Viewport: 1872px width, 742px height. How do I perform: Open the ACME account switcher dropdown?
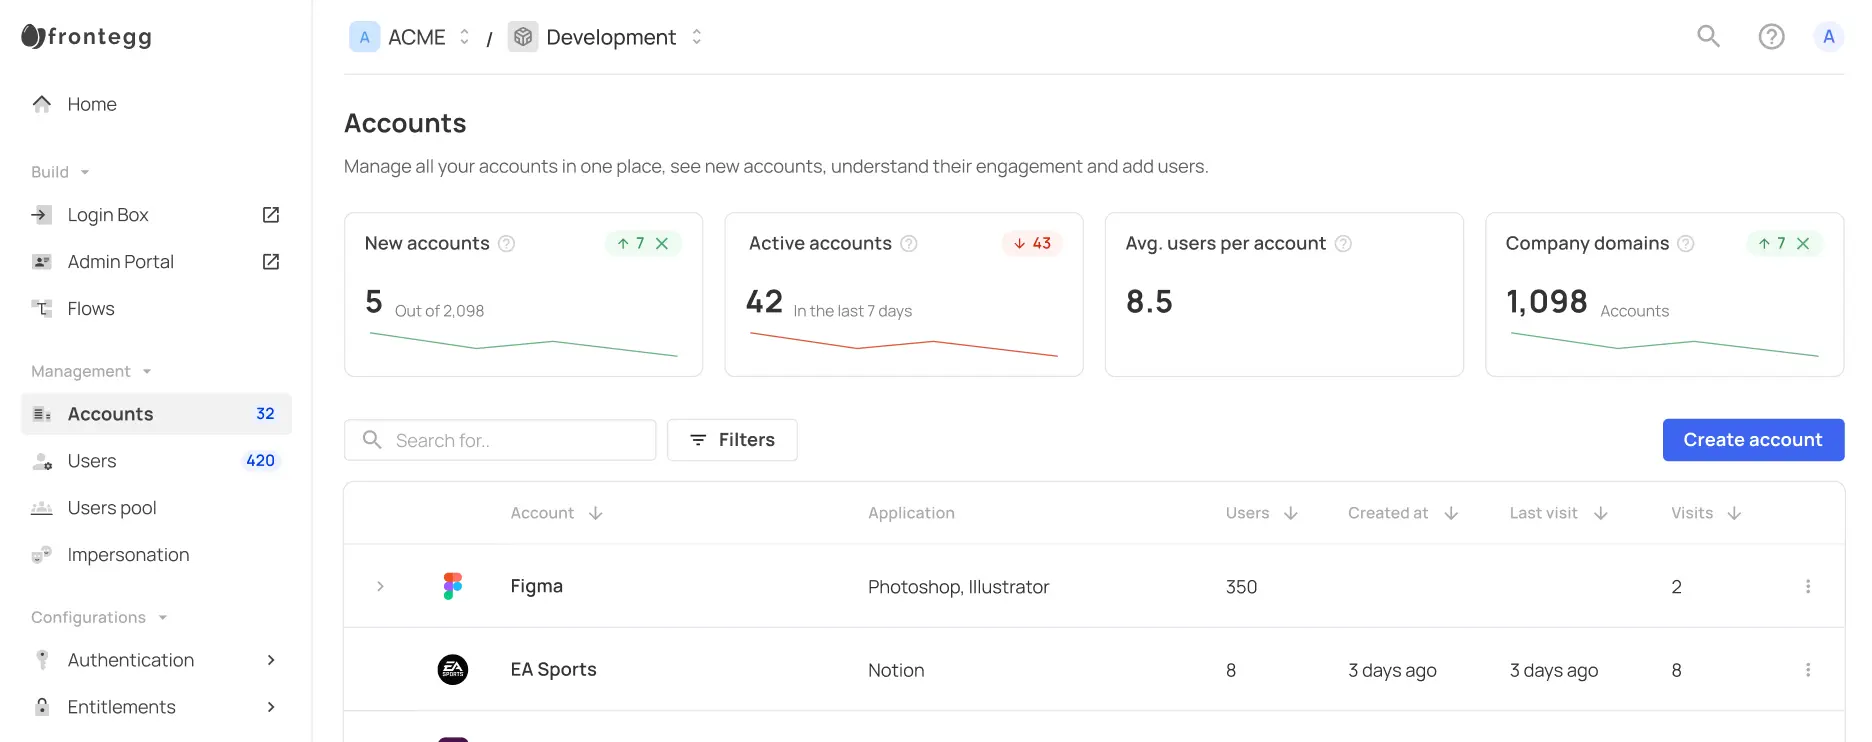464,37
